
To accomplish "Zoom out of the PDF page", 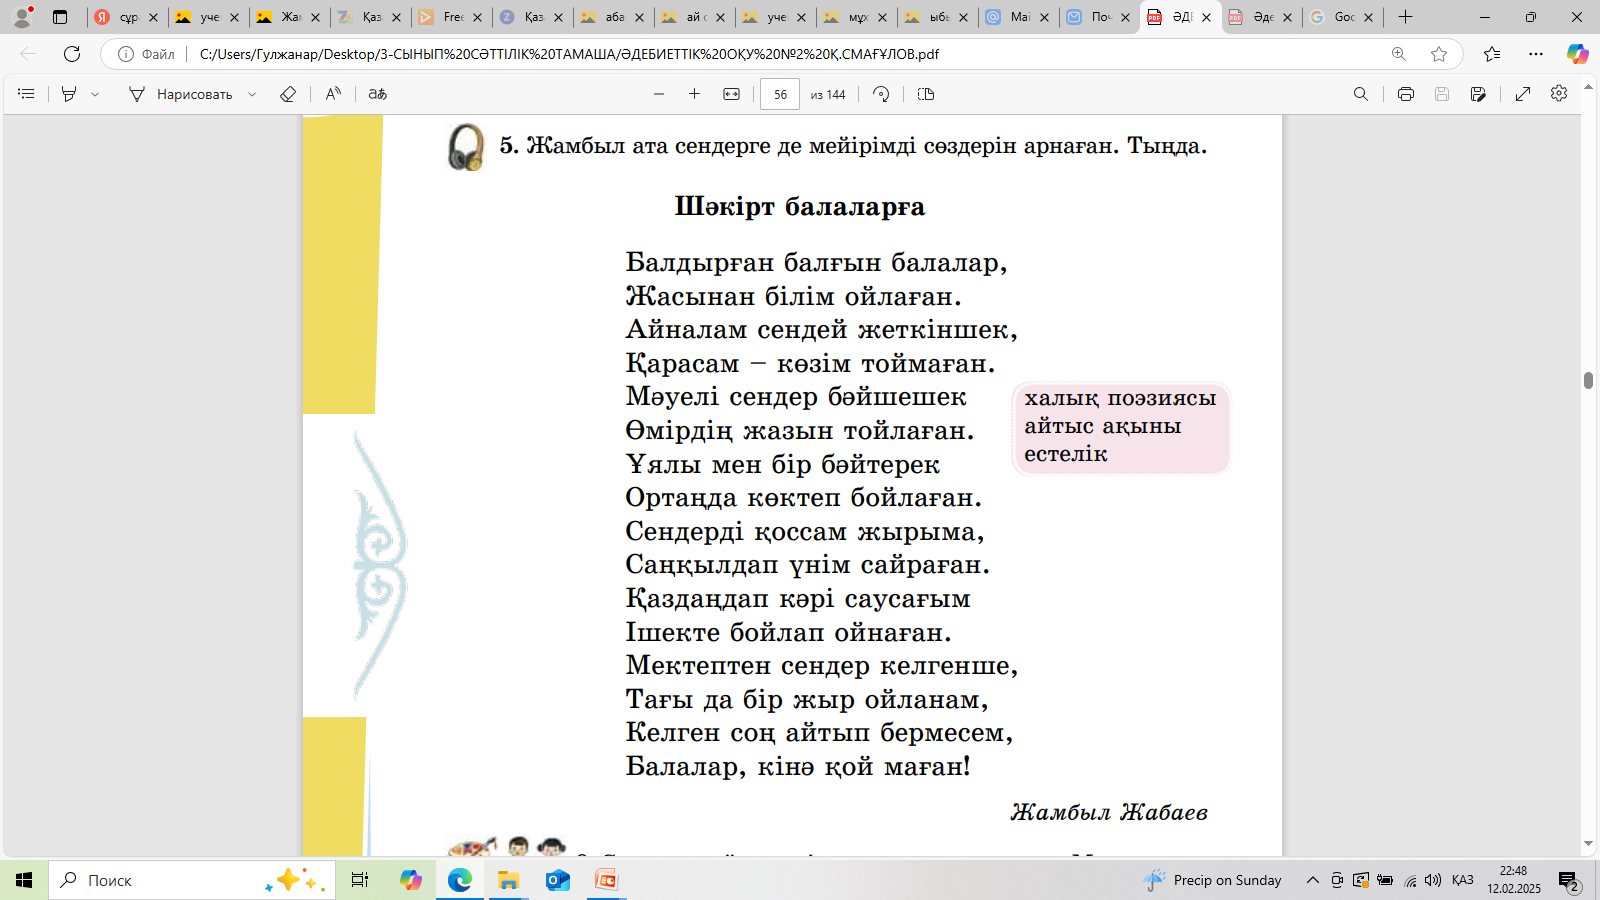I will (x=659, y=94).
